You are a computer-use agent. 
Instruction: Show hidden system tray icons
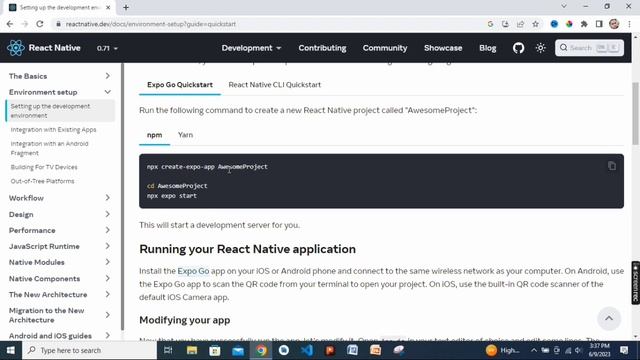pyautogui.click(x=534, y=350)
